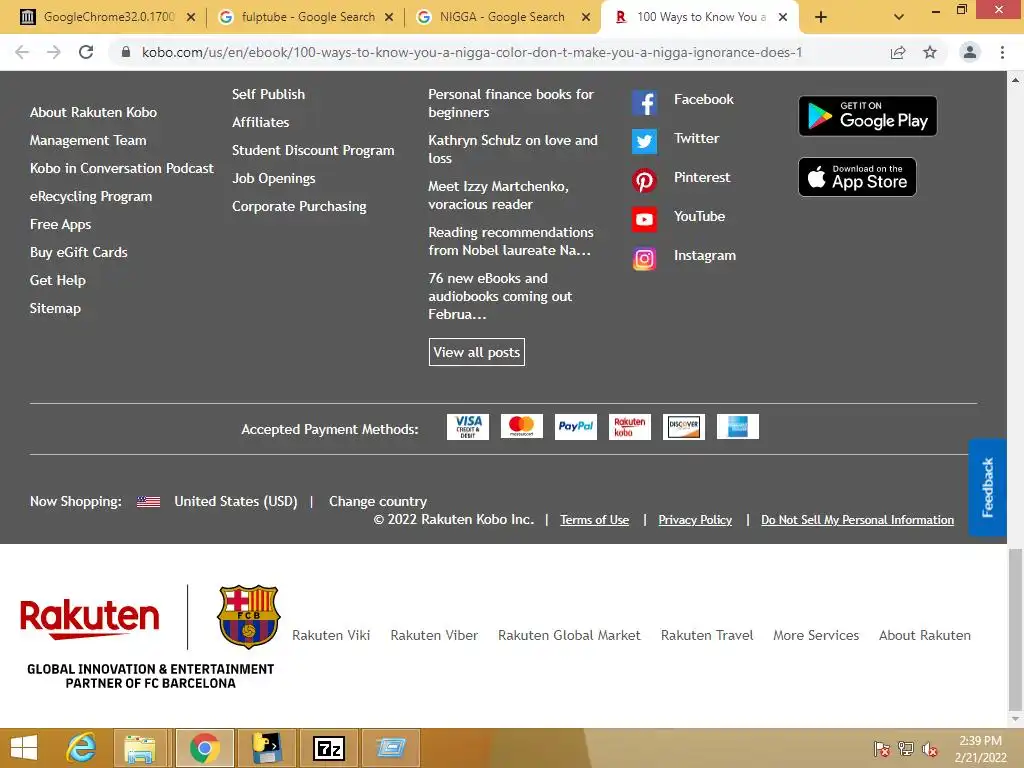Select the Visa payment logo

coord(468,426)
